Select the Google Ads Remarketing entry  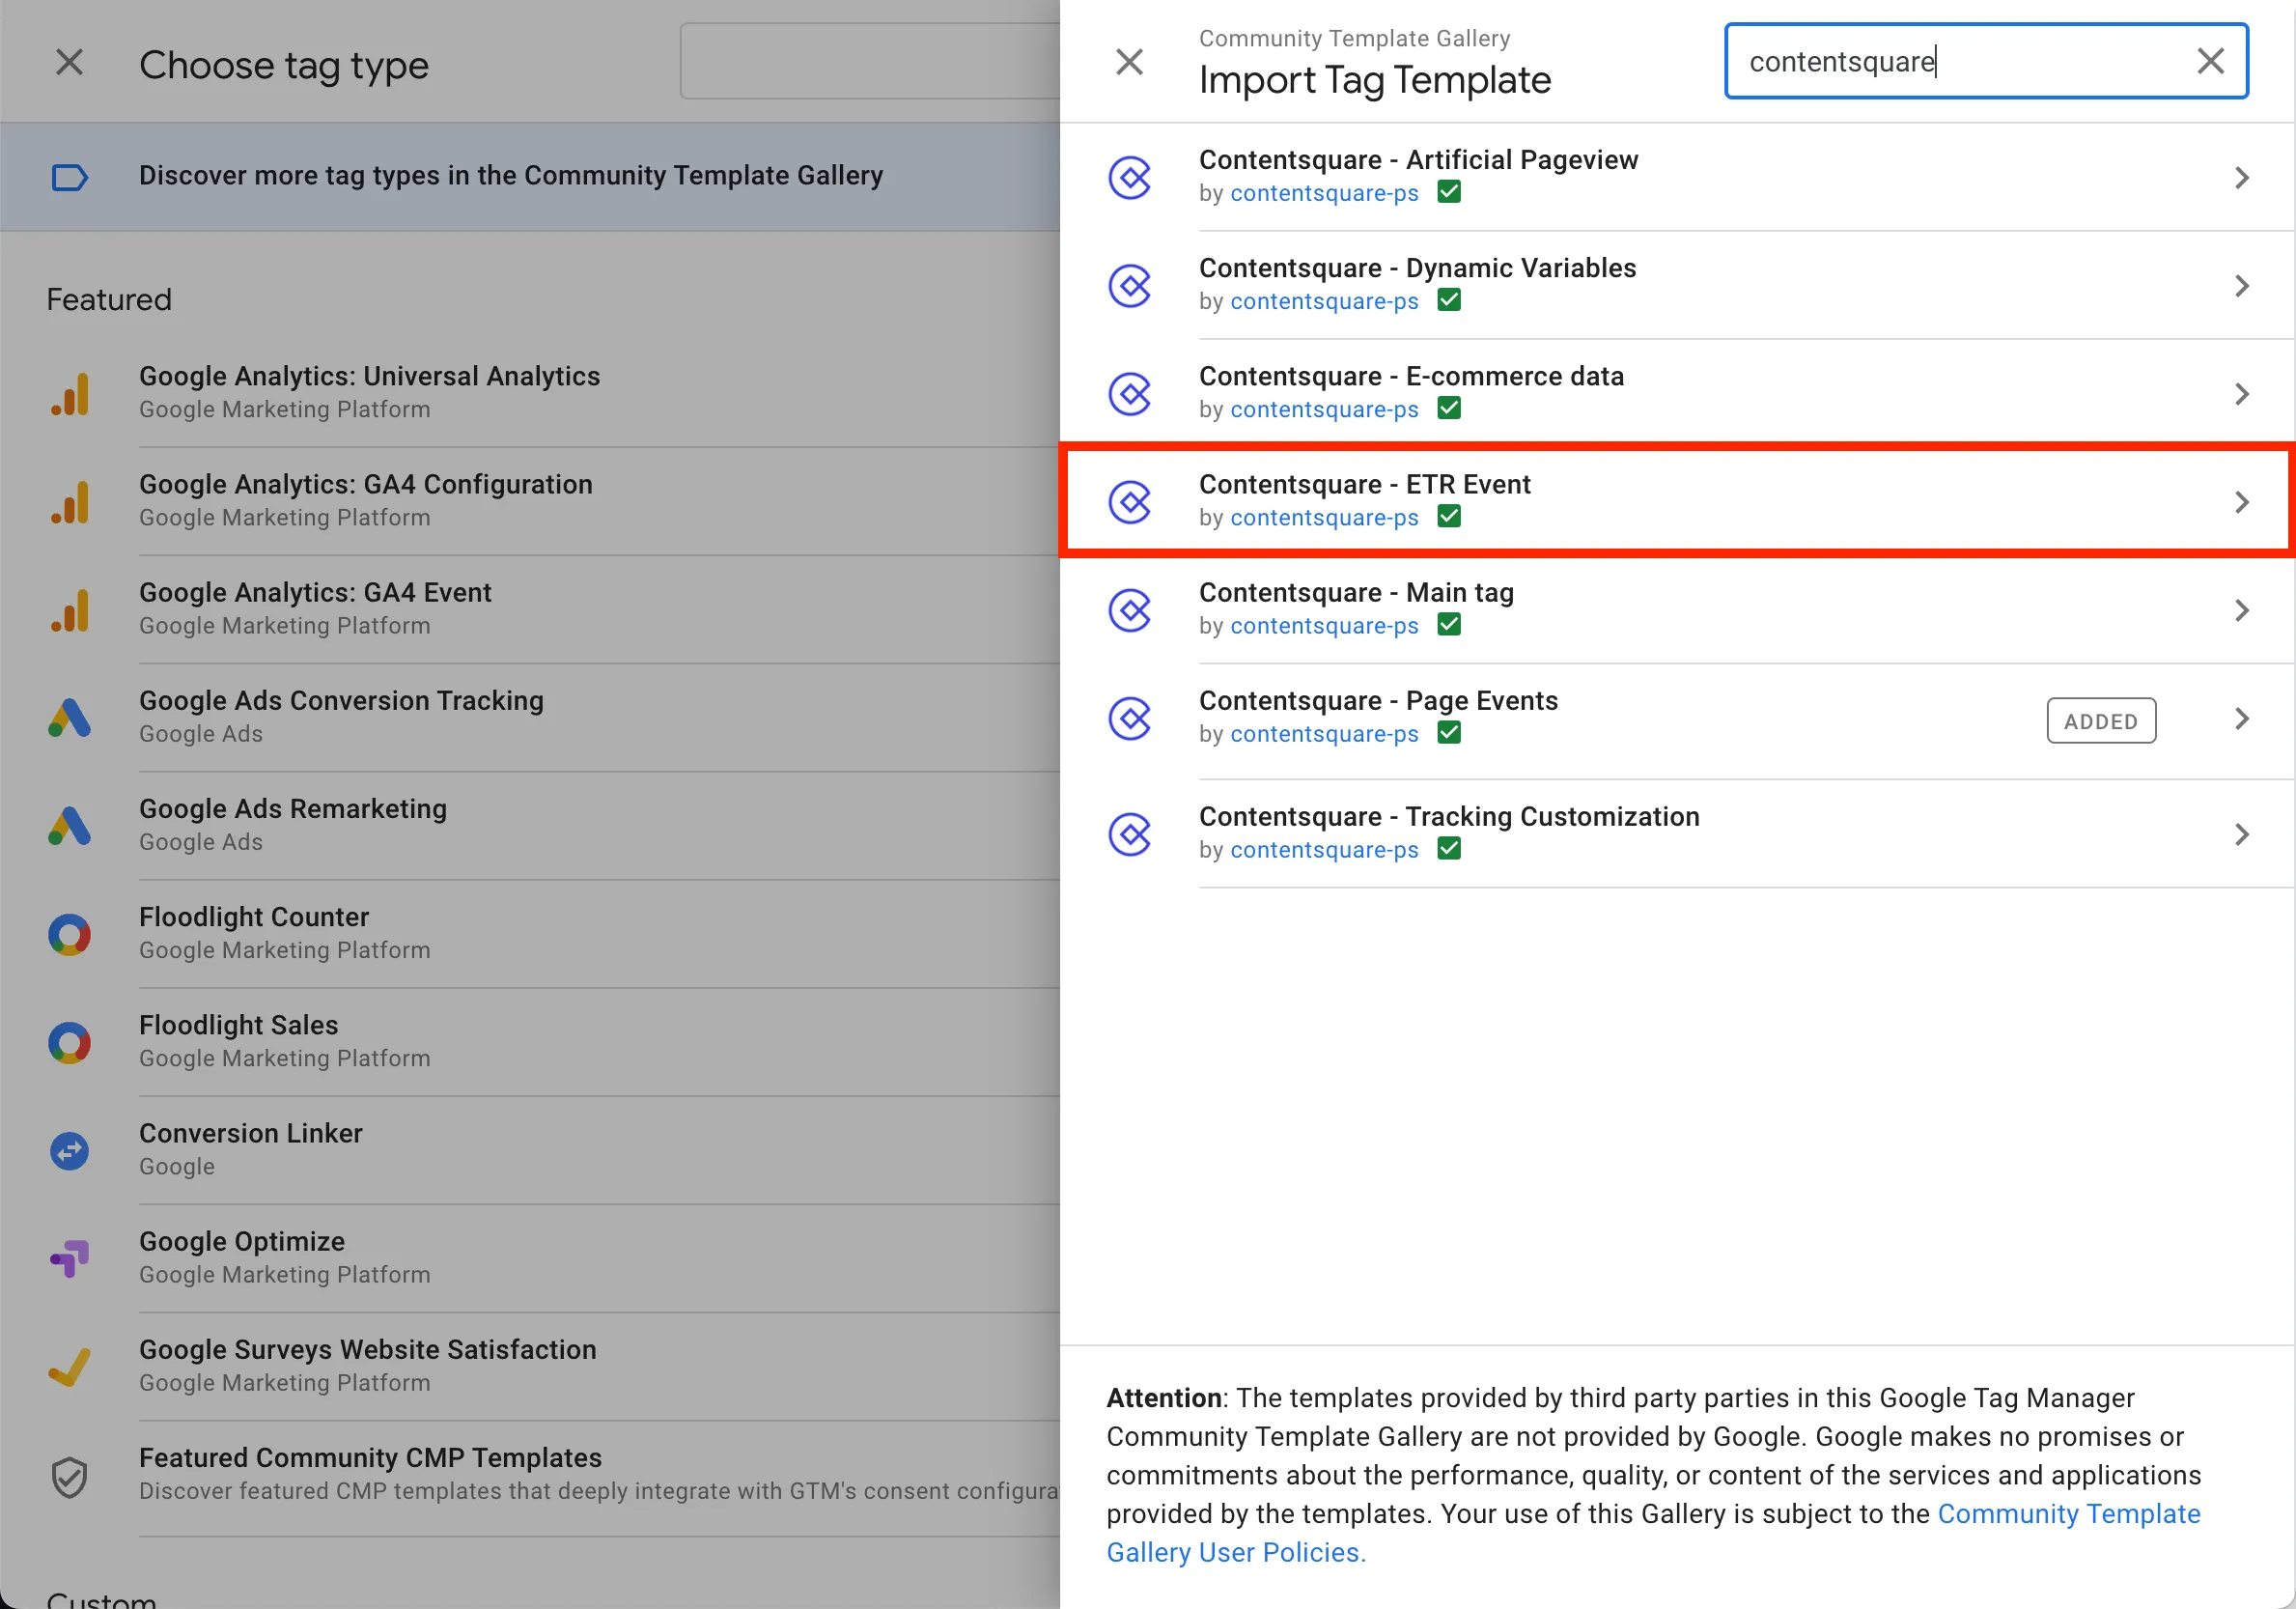[293, 809]
